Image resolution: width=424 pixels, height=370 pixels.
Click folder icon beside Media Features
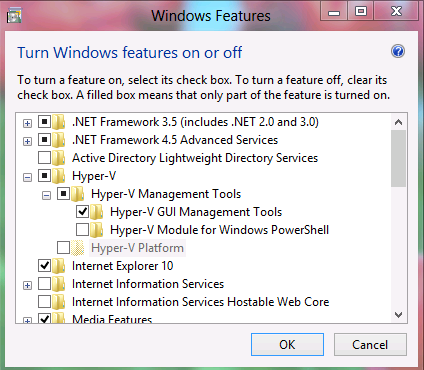tap(59, 318)
